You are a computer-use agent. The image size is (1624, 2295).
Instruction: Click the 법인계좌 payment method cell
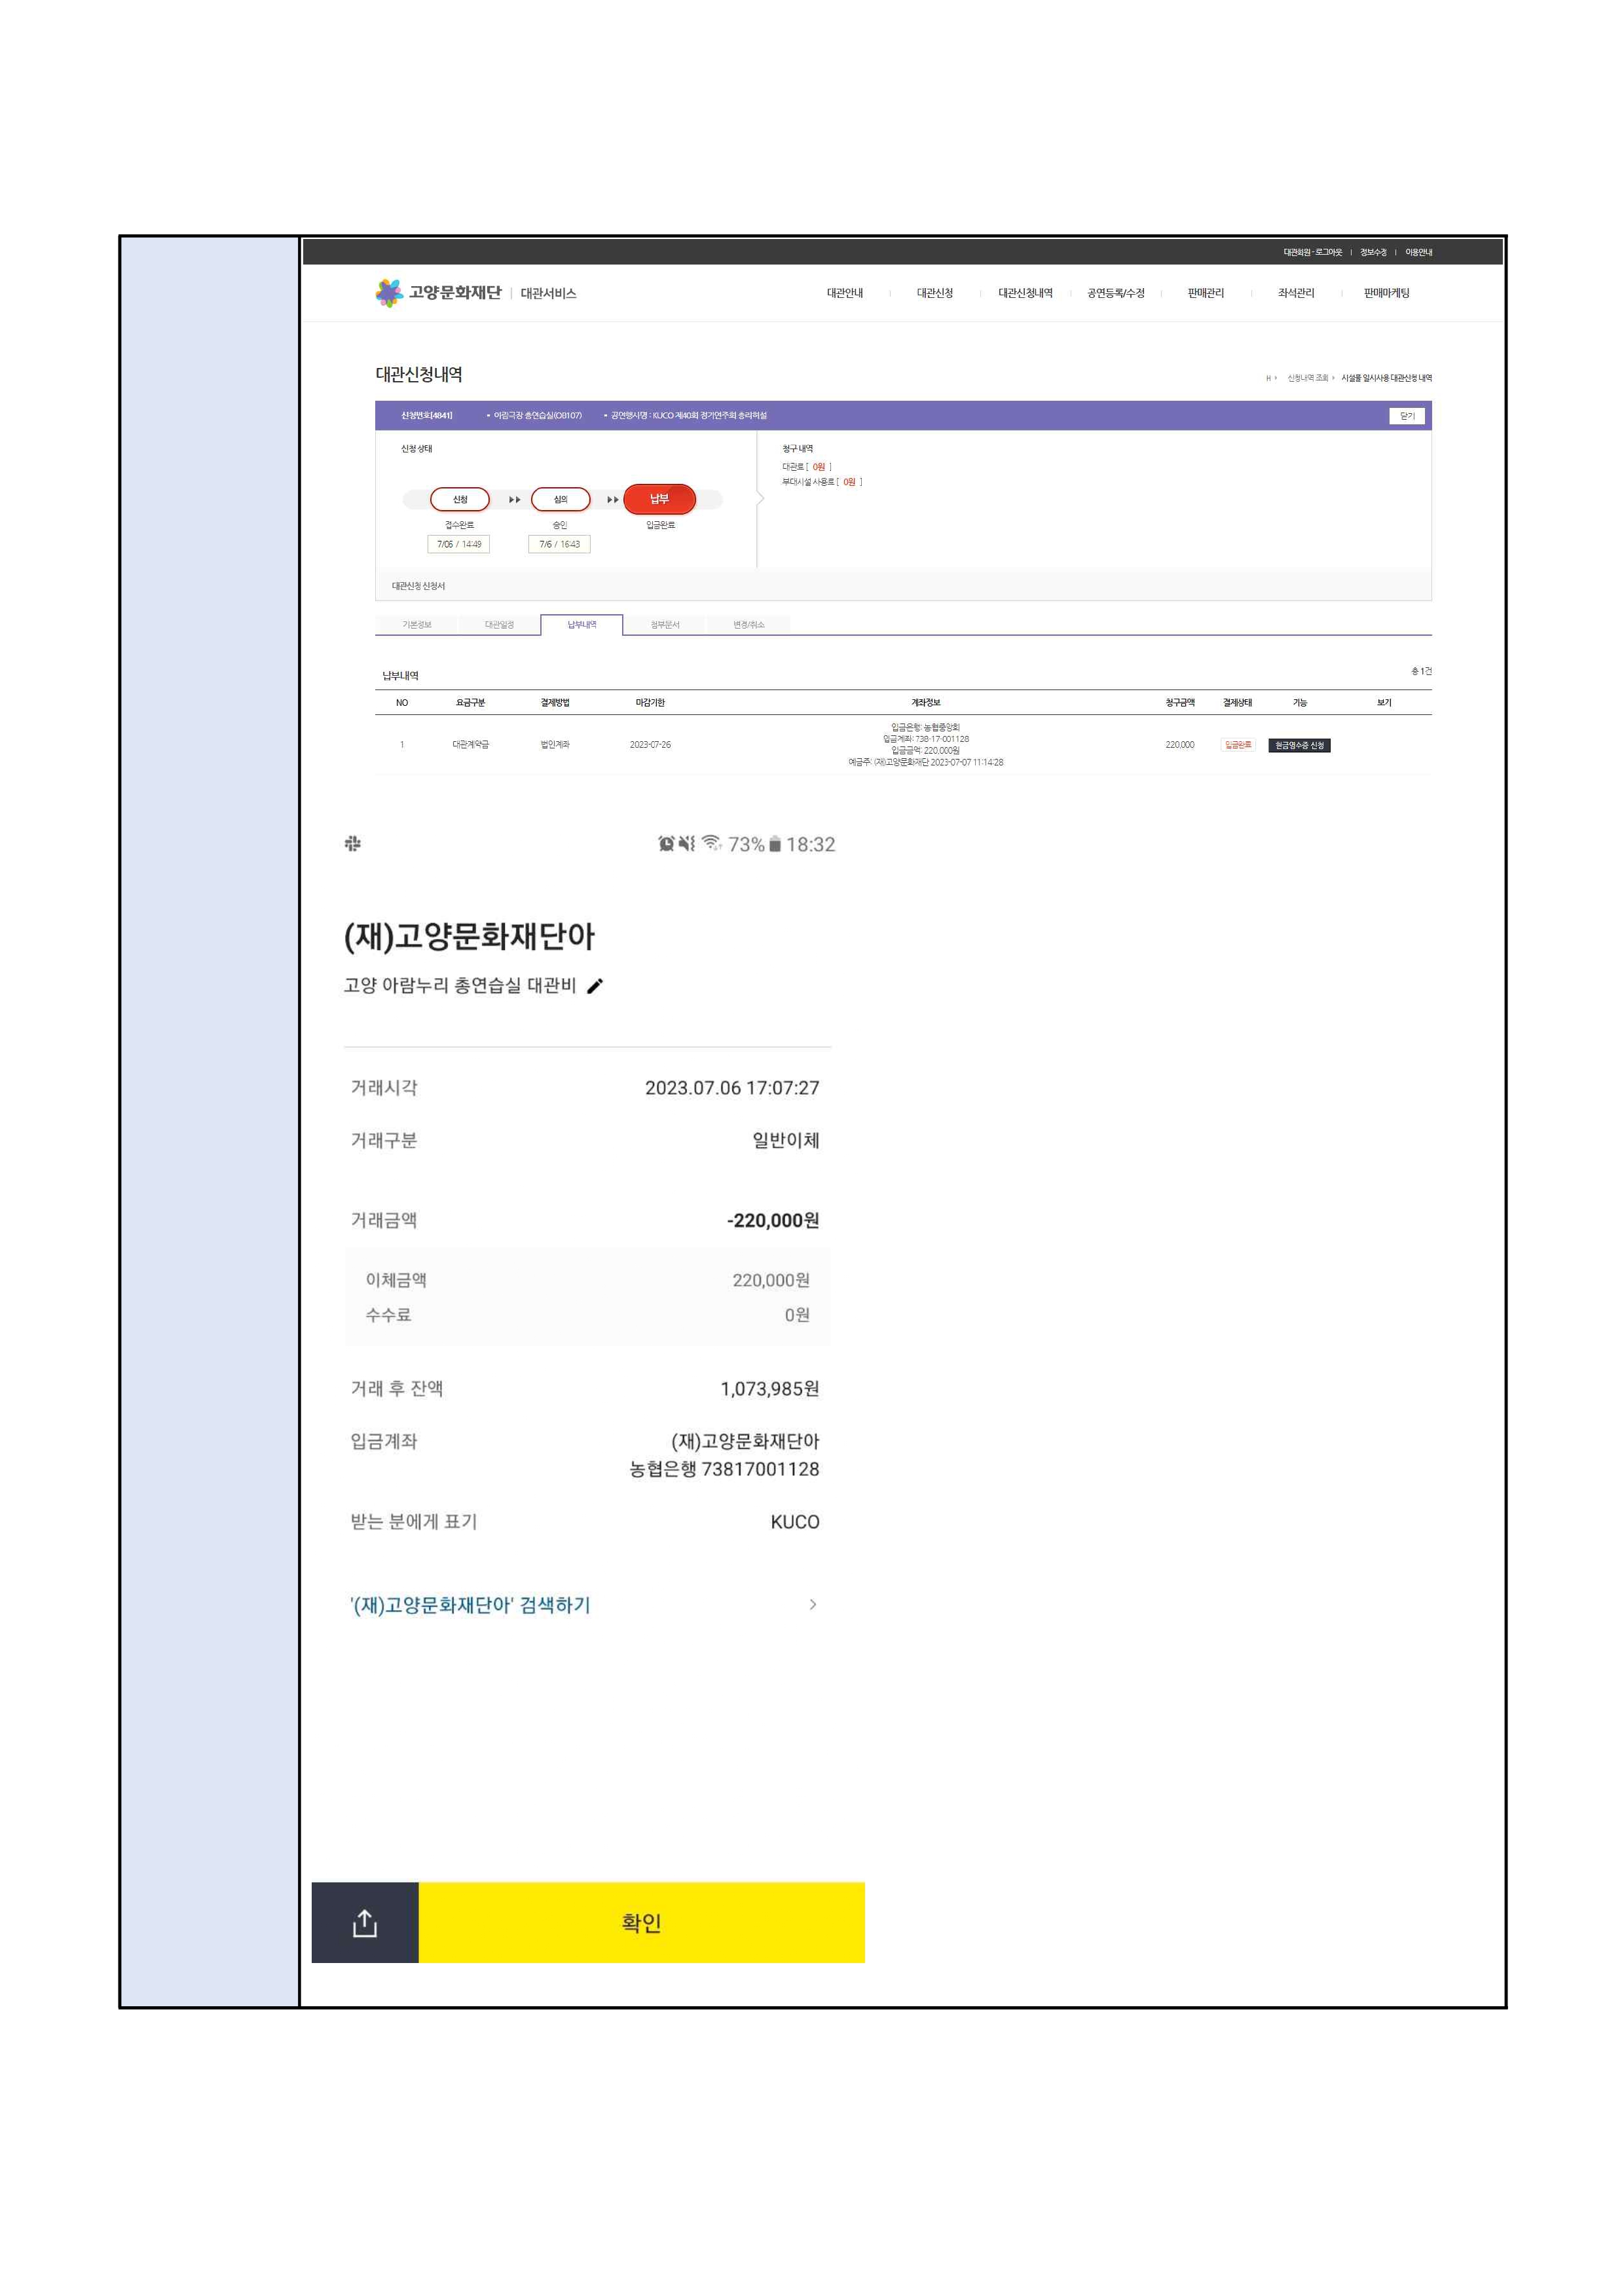555,745
